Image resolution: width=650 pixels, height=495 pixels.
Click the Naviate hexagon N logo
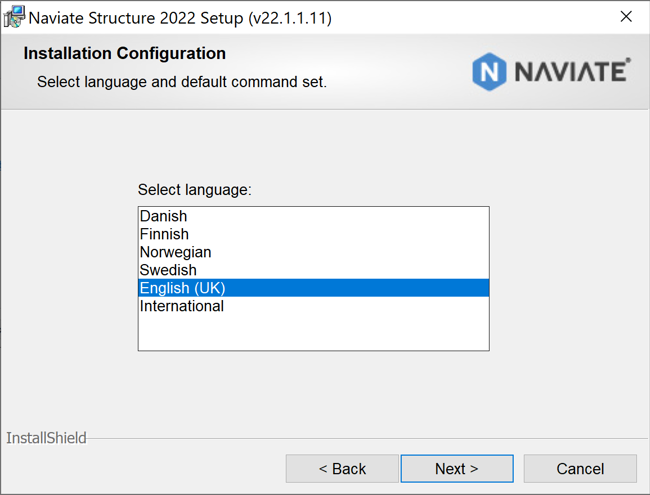click(489, 71)
